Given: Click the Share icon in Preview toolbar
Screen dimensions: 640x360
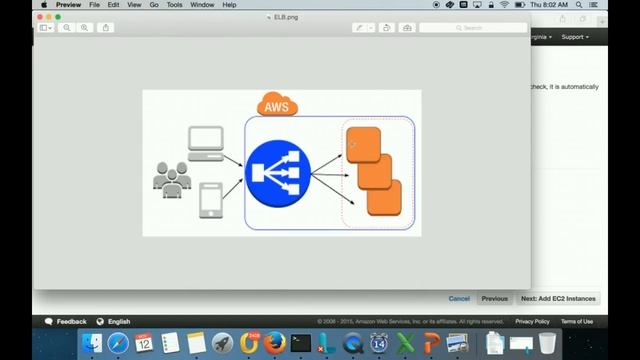Looking at the screenshot, I should [106, 28].
